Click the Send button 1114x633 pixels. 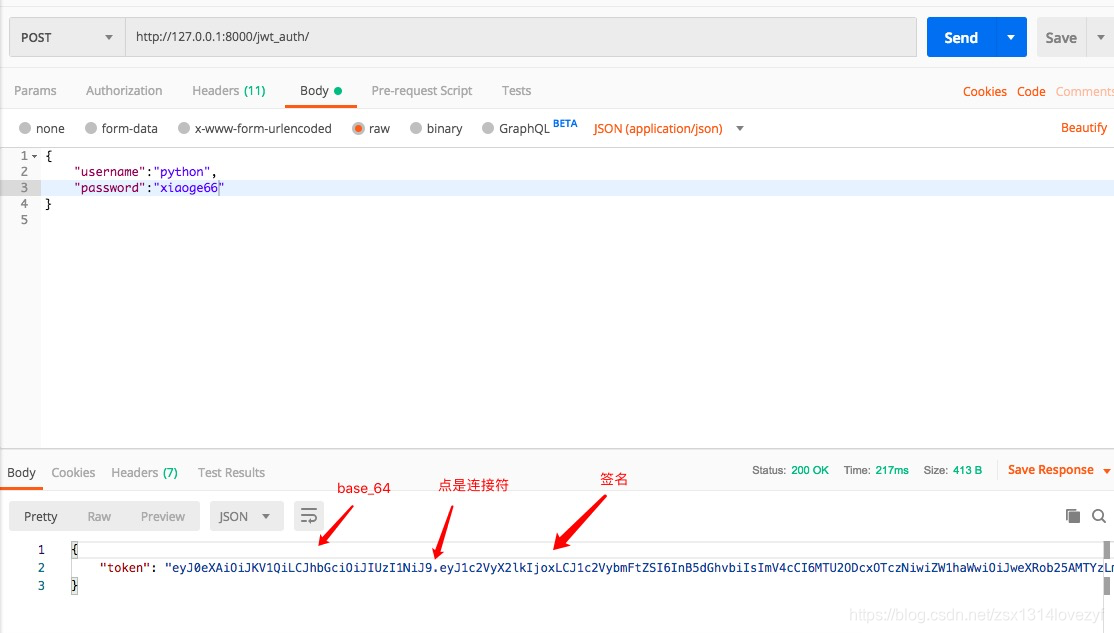(959, 36)
